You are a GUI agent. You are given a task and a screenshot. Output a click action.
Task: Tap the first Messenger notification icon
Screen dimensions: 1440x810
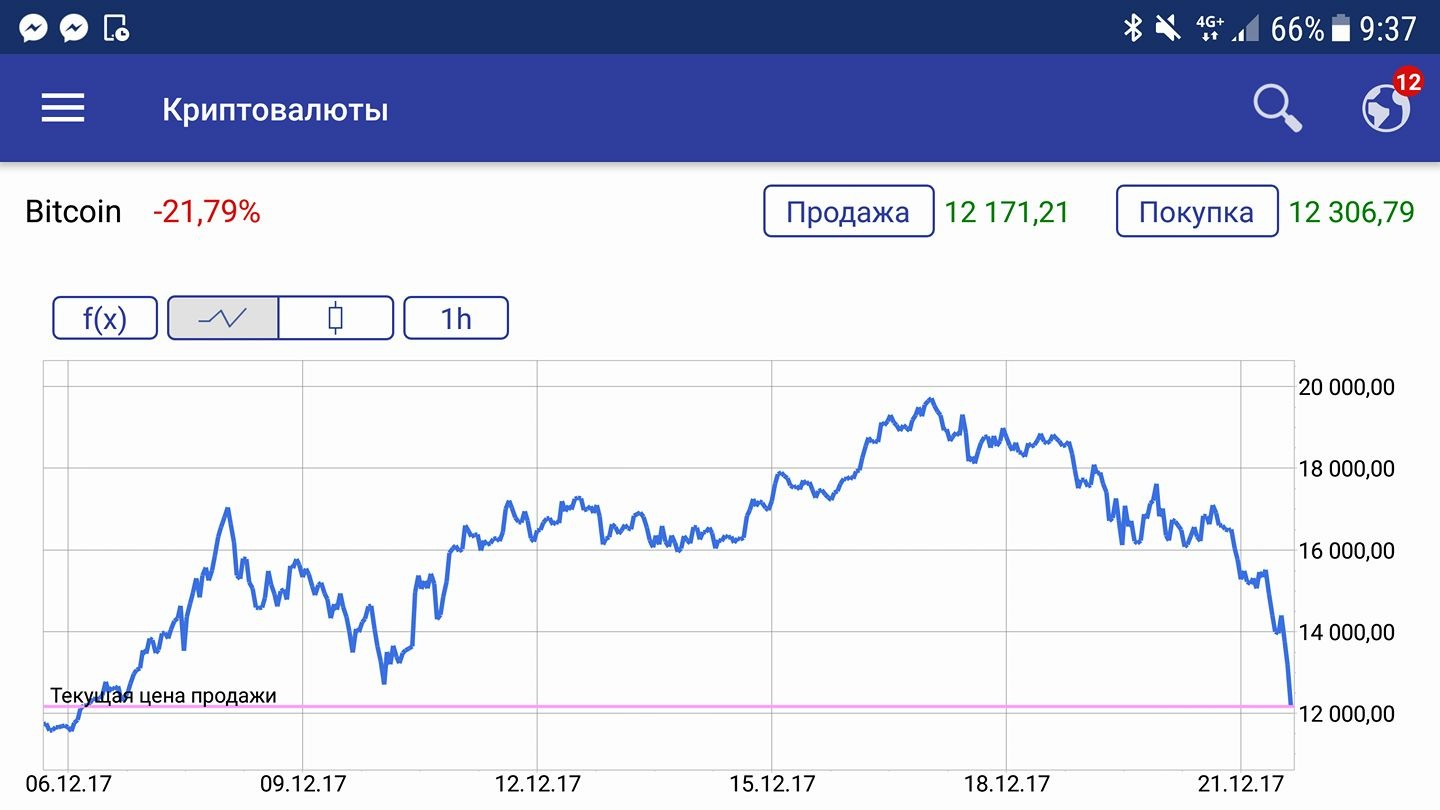pos(33,28)
